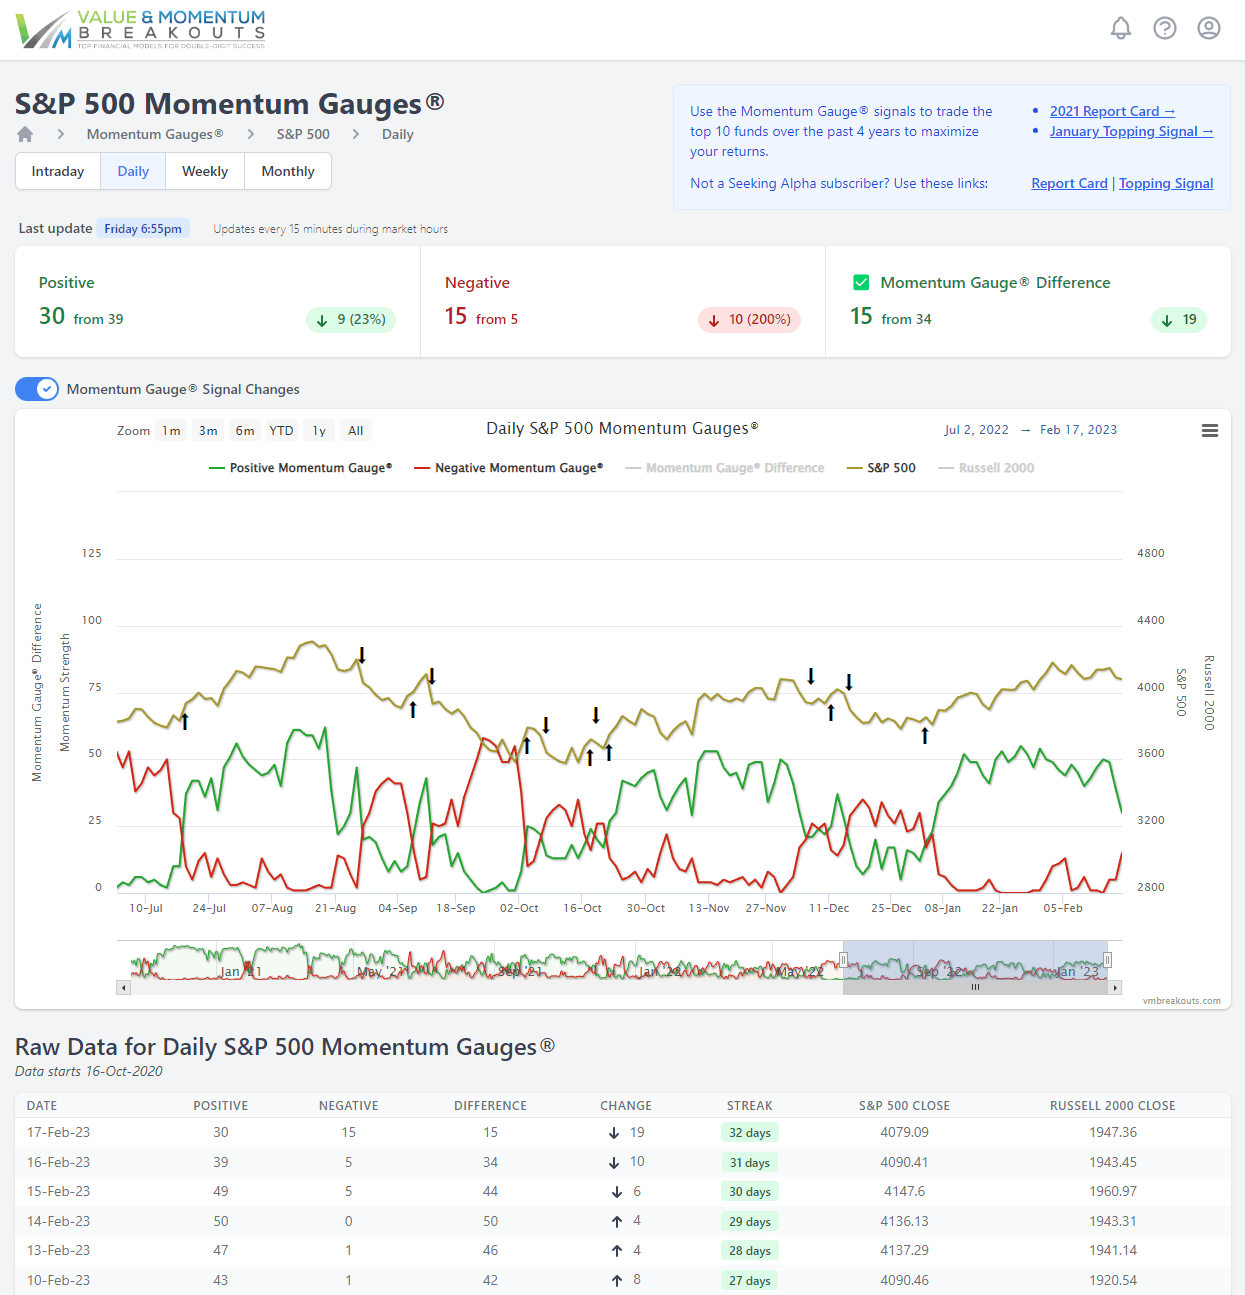Open the user account profile icon
Screen dimensions: 1245x1295
(1209, 28)
